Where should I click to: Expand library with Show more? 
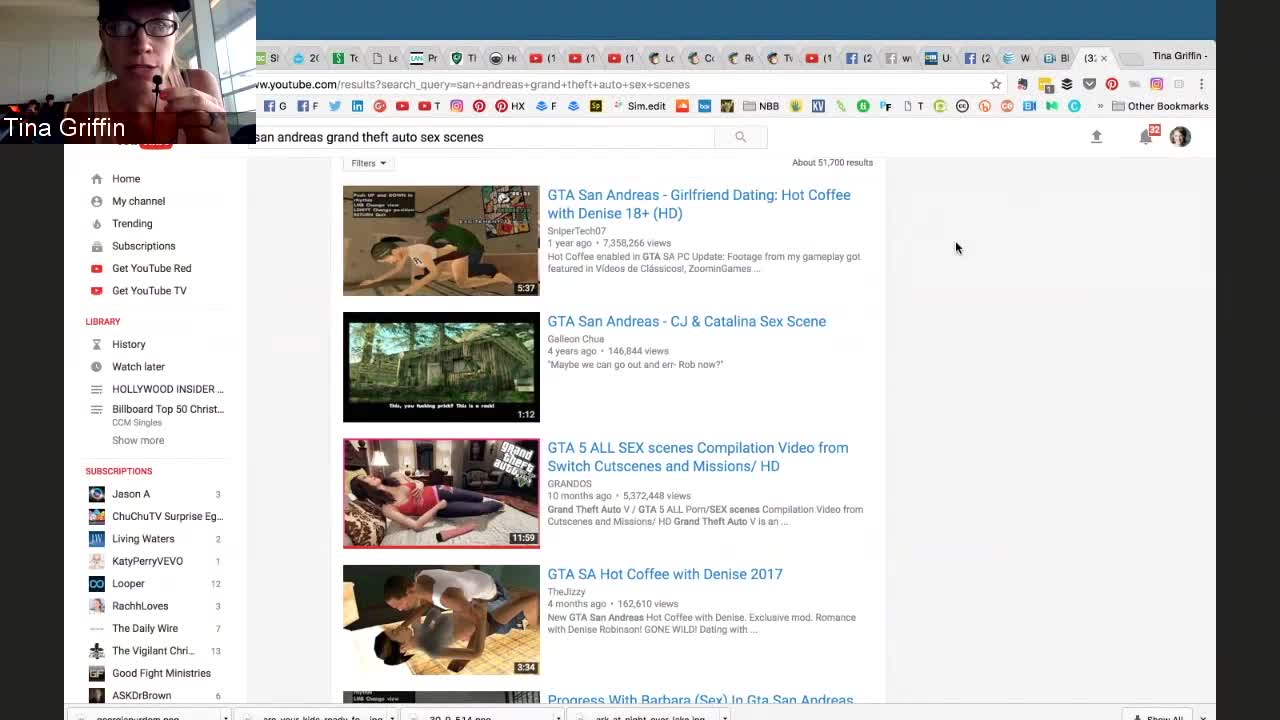coord(138,440)
